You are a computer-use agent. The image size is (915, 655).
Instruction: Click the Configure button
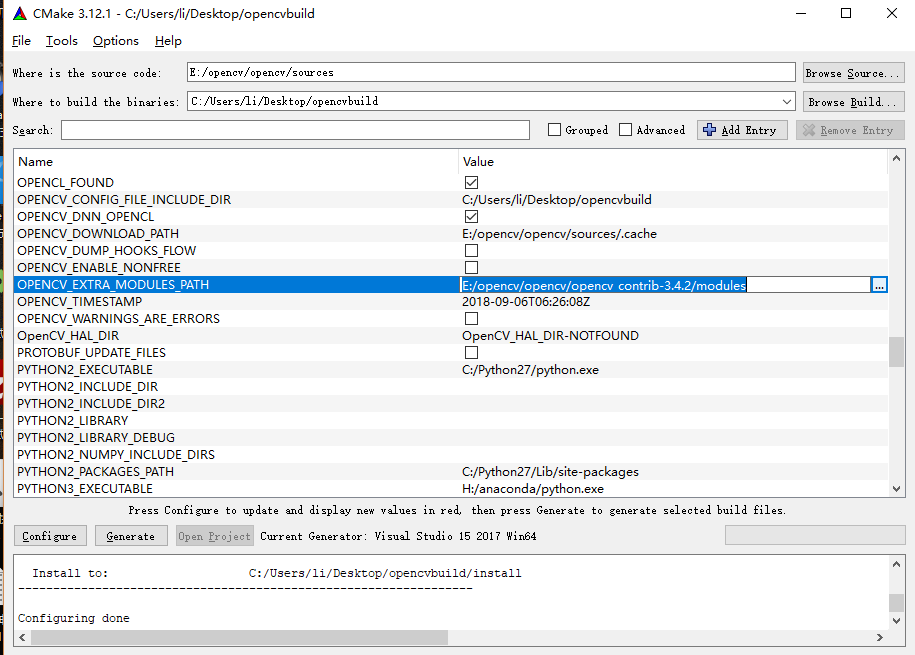(50, 536)
